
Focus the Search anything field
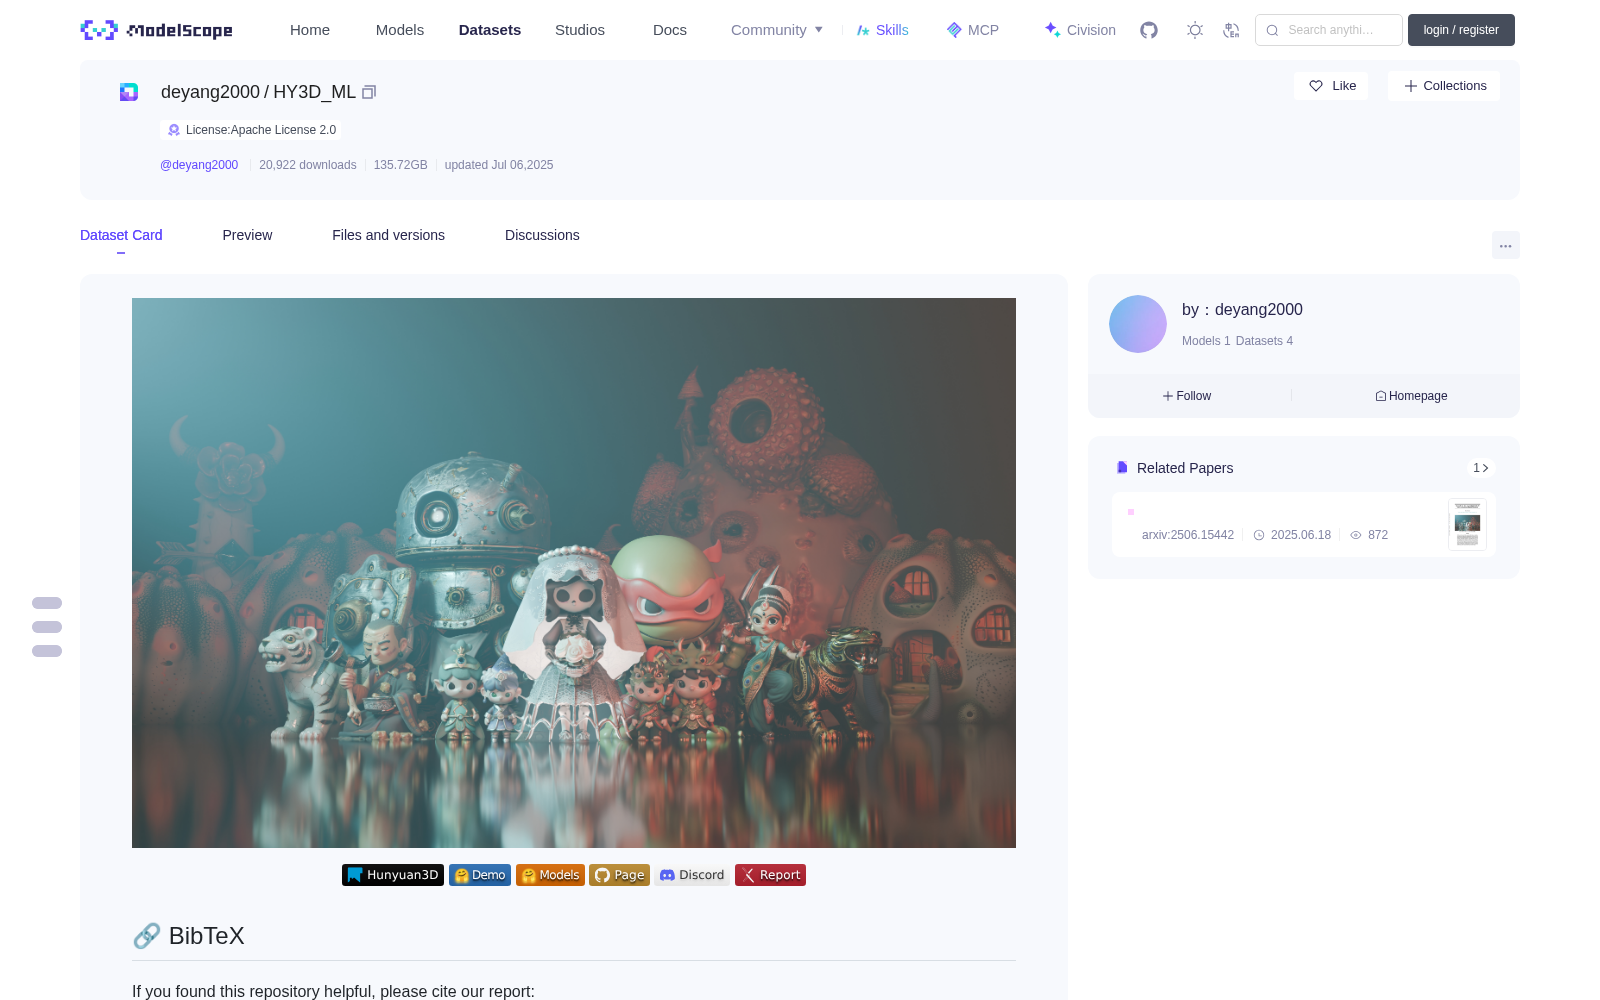click(1329, 30)
